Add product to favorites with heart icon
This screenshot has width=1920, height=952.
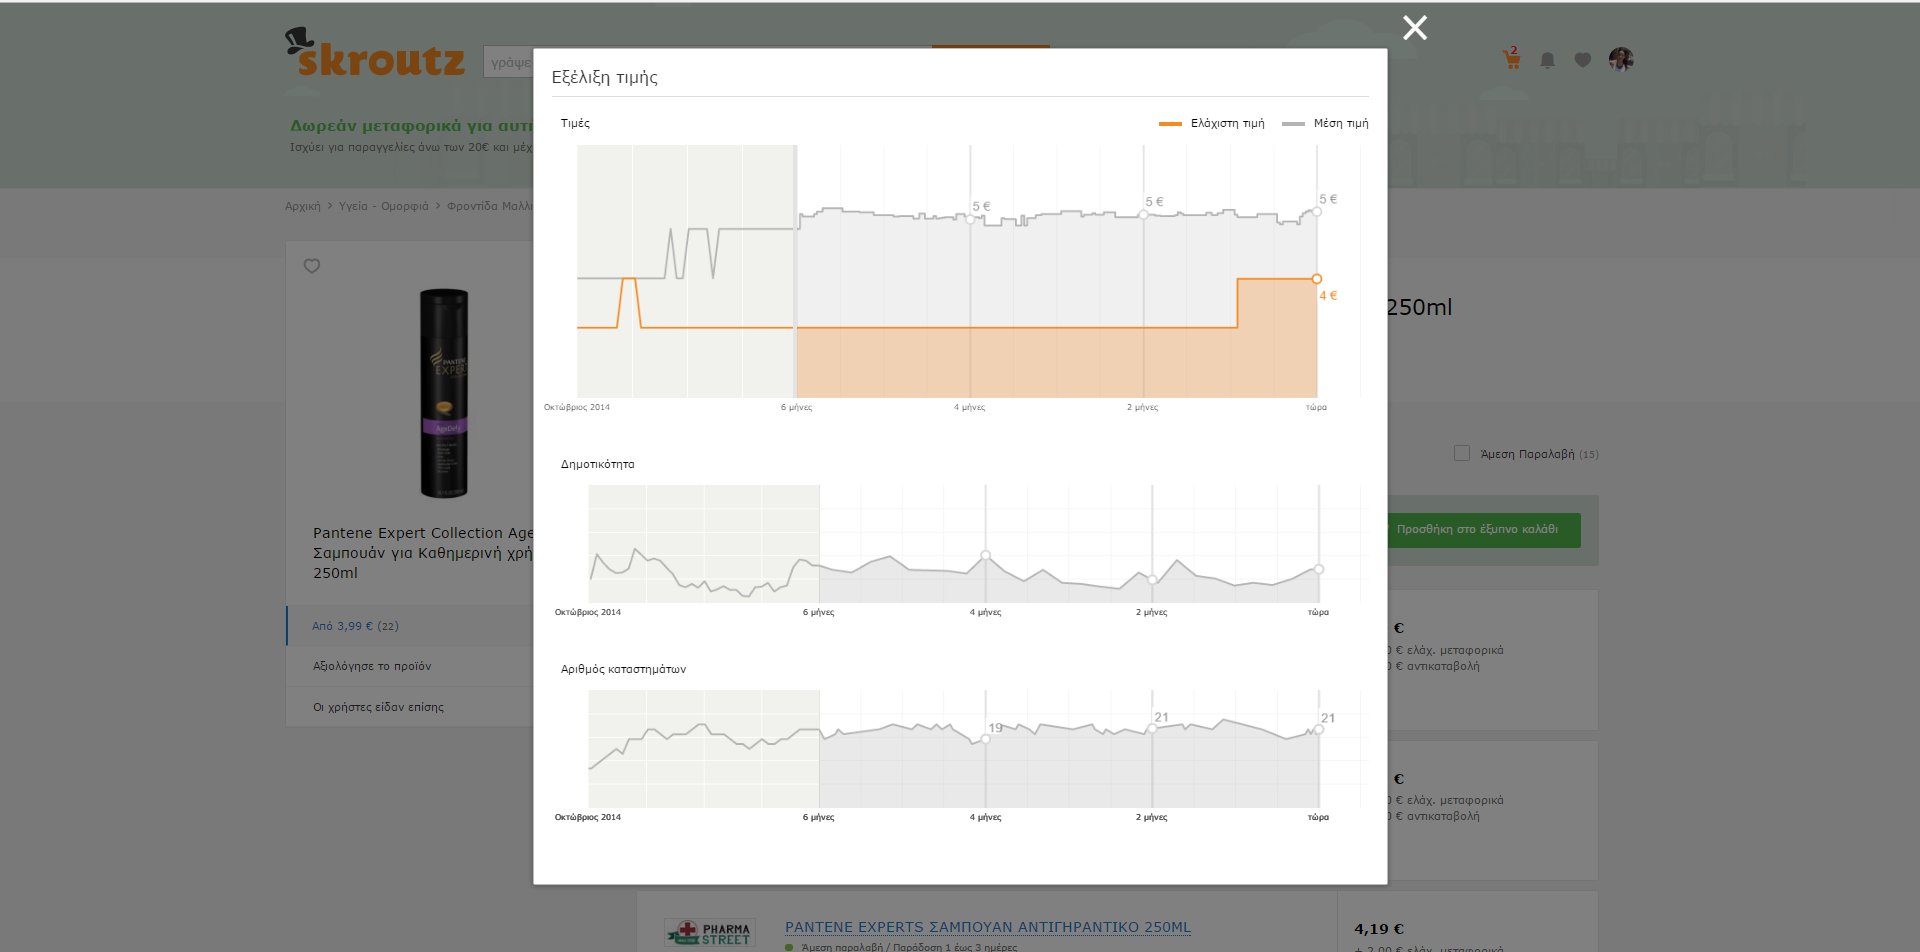(x=312, y=266)
